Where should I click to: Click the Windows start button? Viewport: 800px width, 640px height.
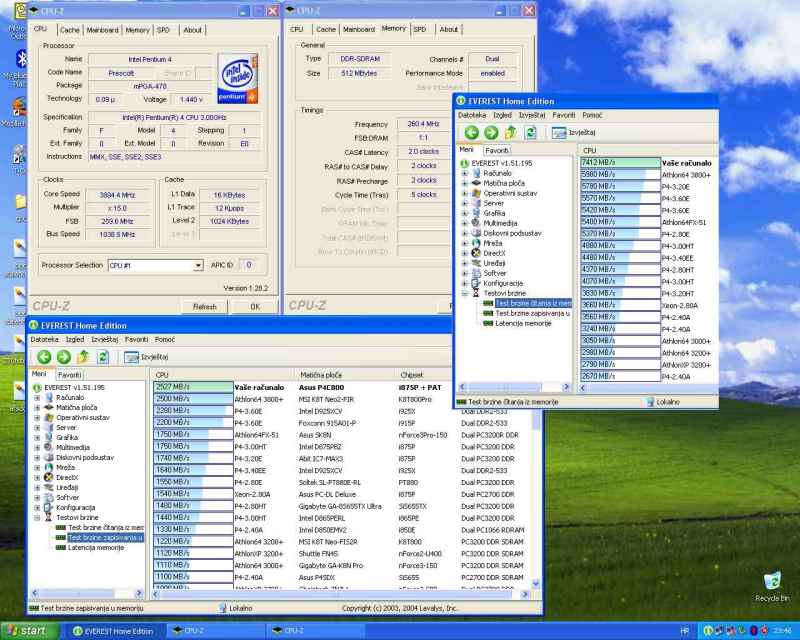(x=28, y=631)
